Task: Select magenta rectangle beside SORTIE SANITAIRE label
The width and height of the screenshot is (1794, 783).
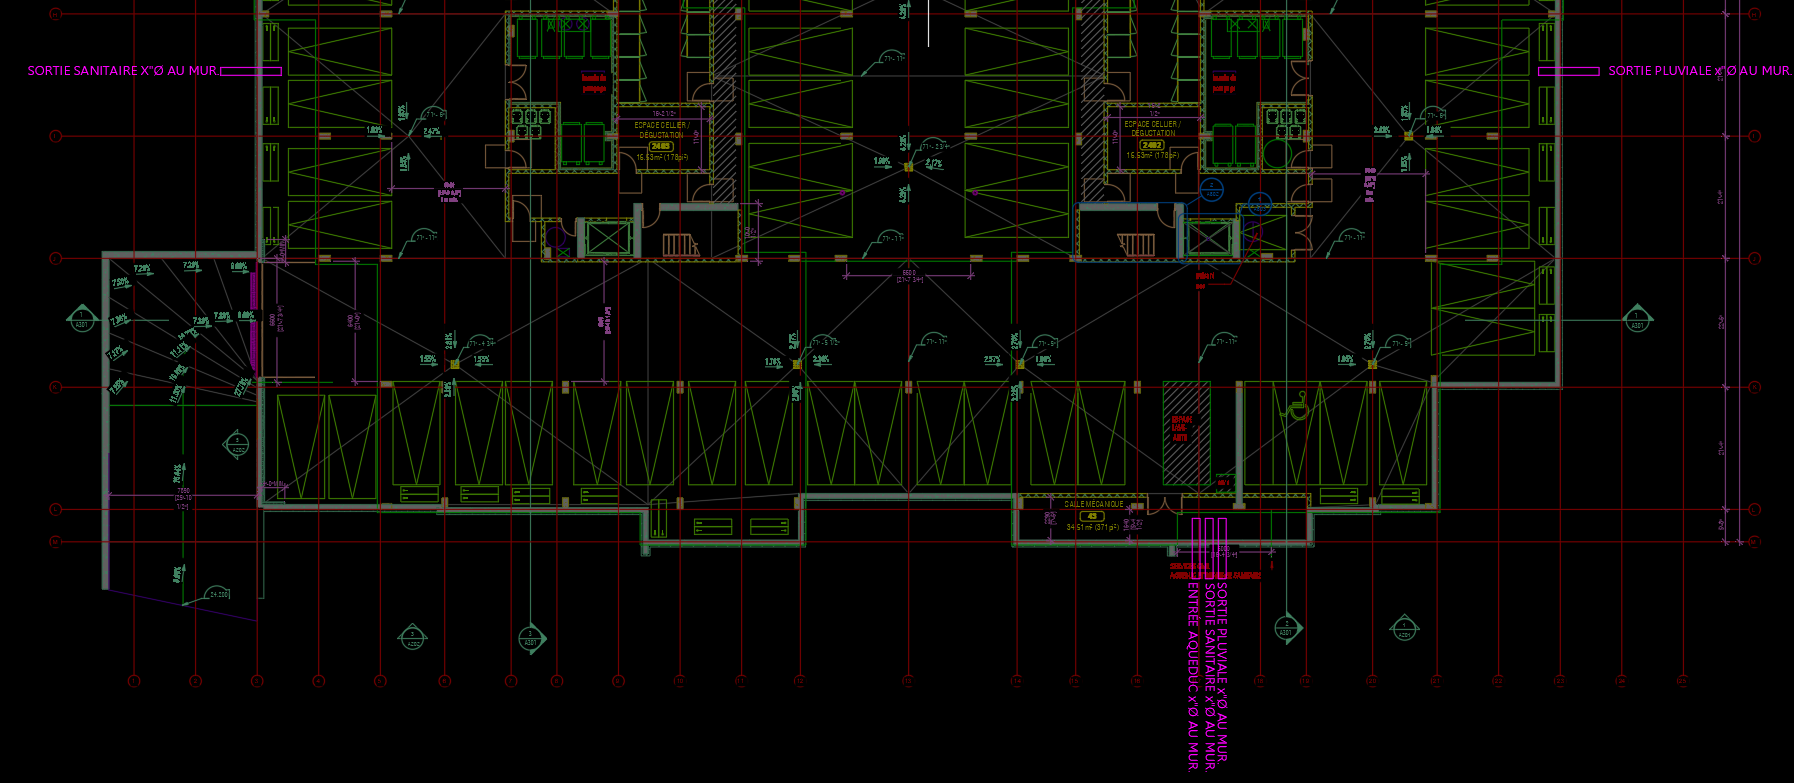Action: coord(251,71)
